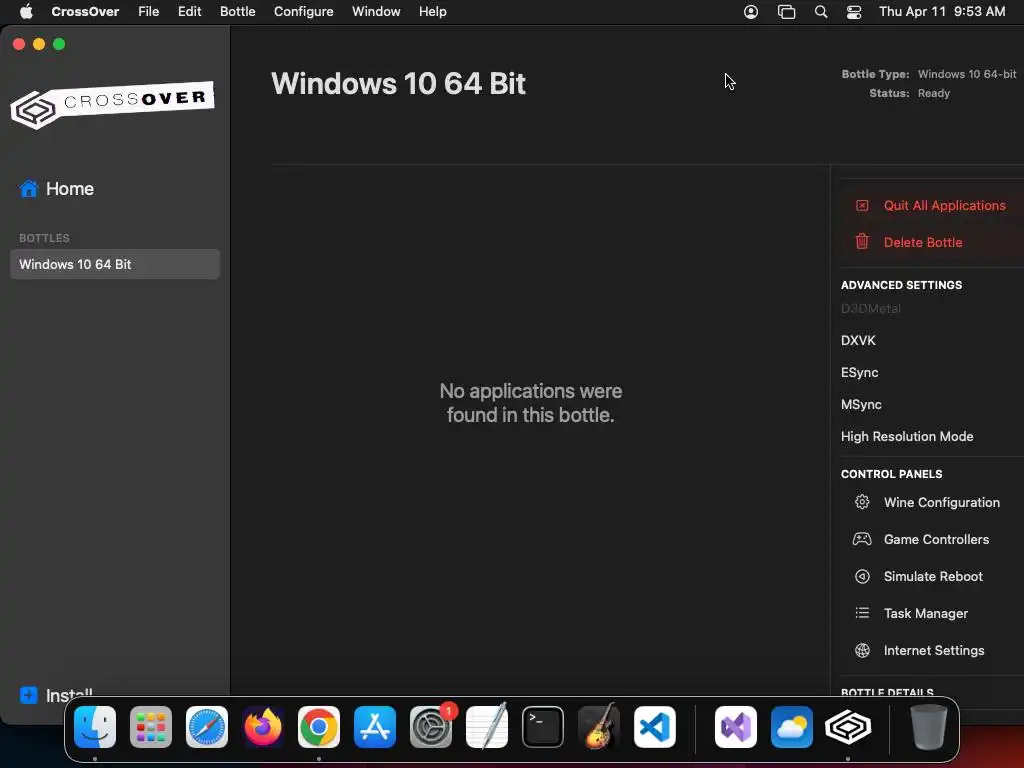Open Launchpad from the Dock
The height and width of the screenshot is (768, 1024).
(x=151, y=726)
